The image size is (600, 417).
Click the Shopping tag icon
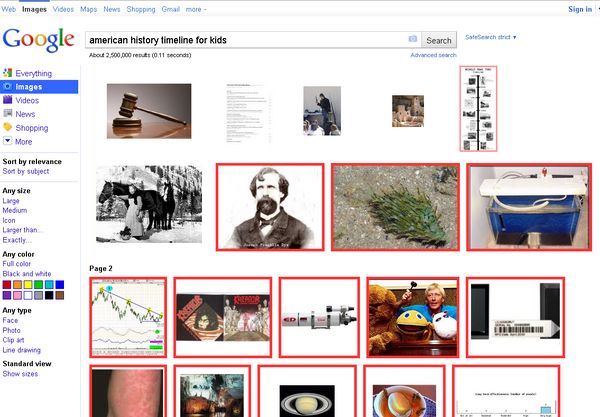(7, 127)
